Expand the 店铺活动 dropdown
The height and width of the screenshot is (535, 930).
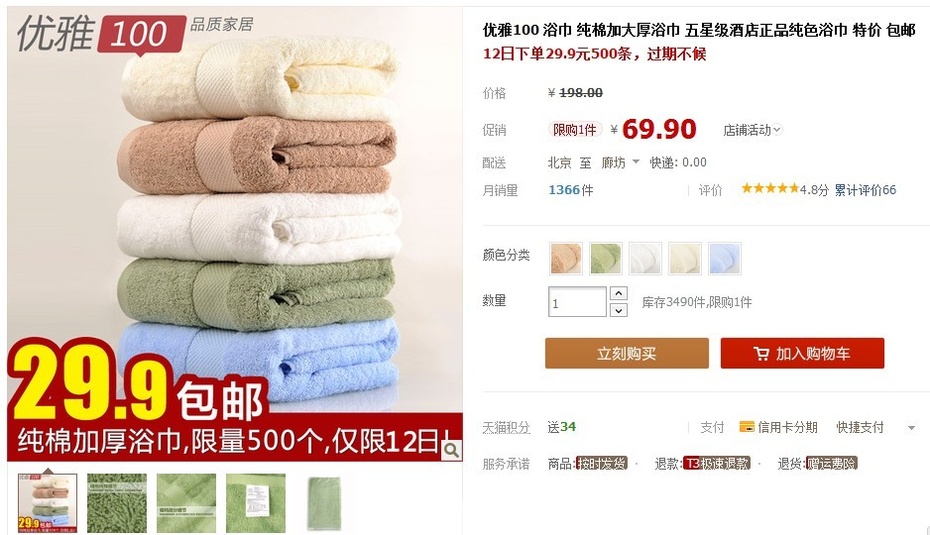click(752, 130)
